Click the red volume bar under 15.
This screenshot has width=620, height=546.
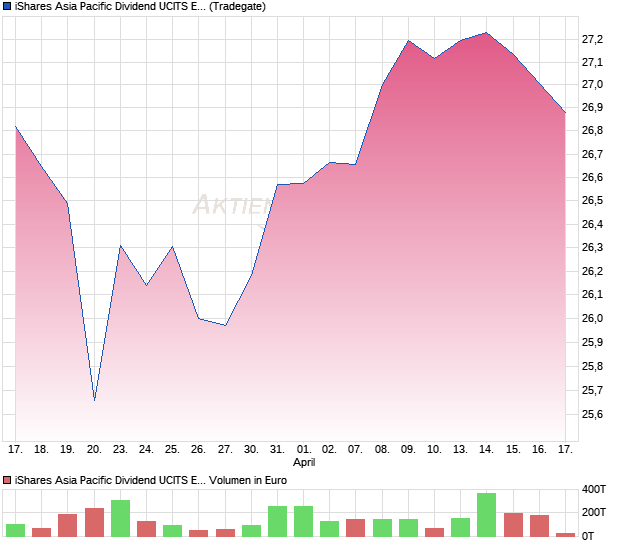coord(513,525)
